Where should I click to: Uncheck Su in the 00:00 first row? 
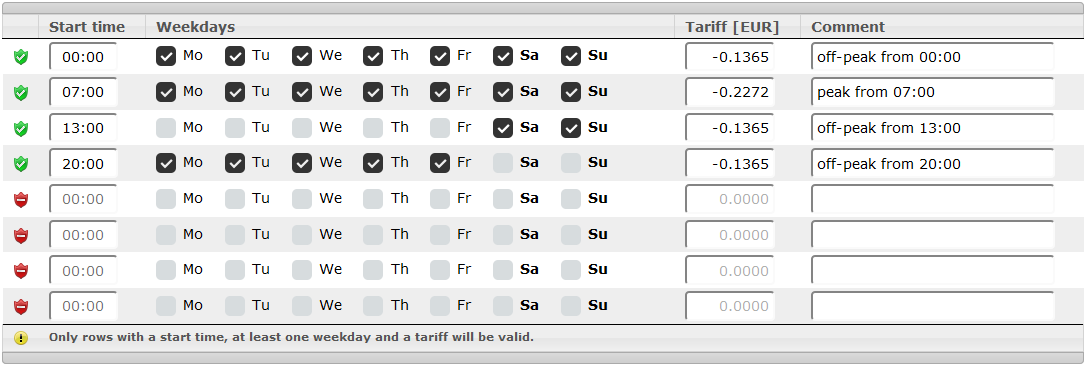coord(571,56)
